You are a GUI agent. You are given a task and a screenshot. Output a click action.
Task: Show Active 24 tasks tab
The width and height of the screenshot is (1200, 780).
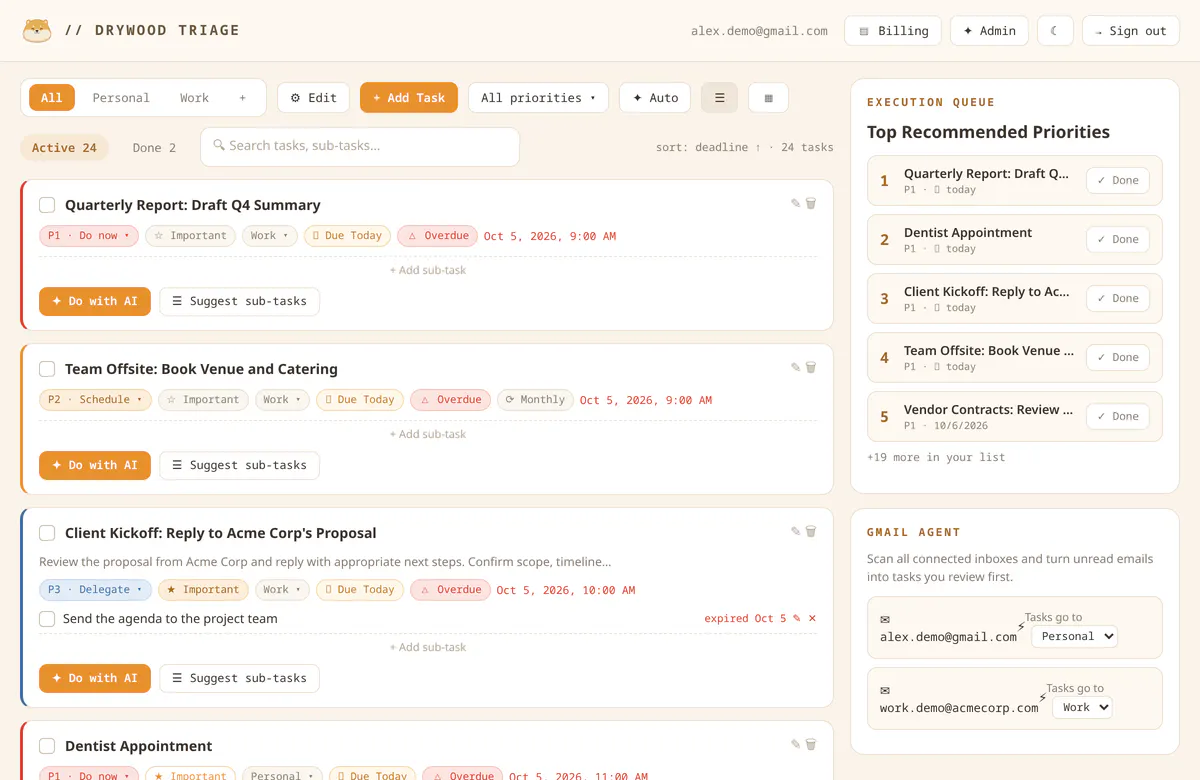[64, 148]
